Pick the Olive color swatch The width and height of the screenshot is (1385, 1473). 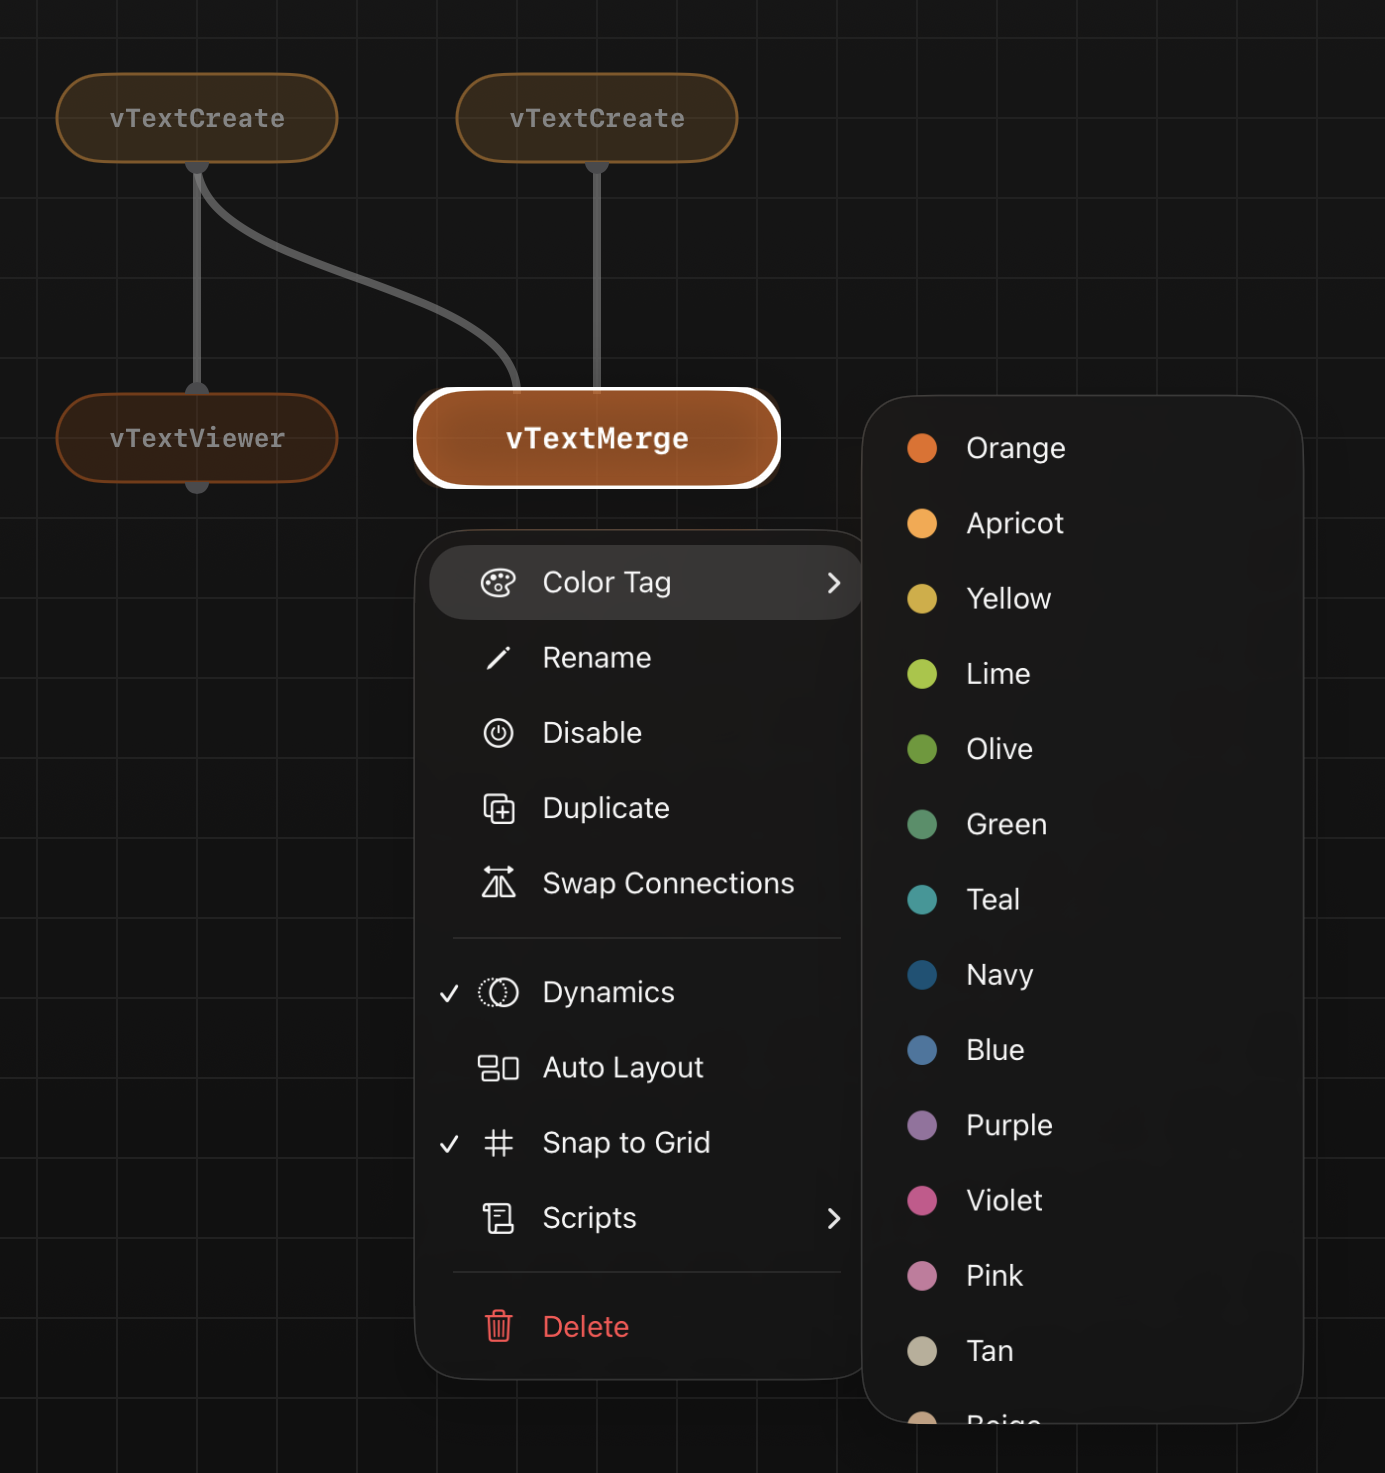[922, 749]
